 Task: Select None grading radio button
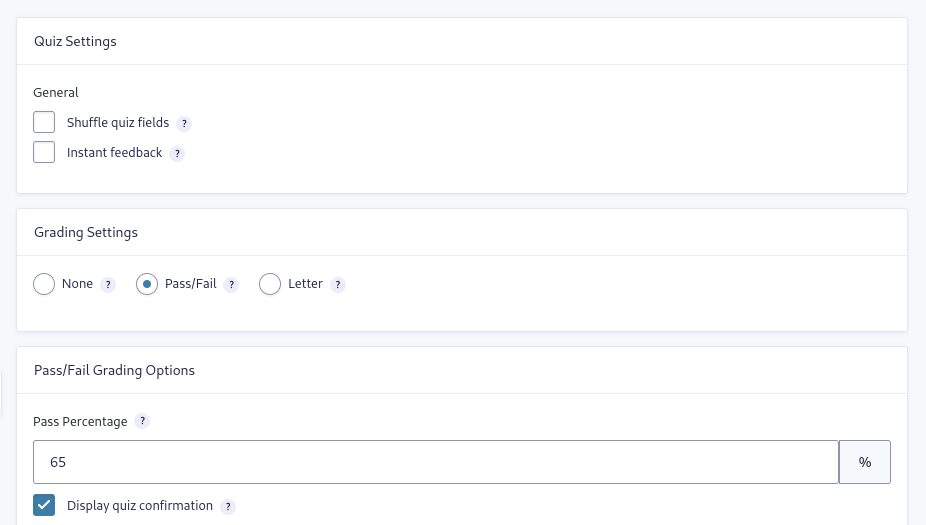[x=44, y=284]
